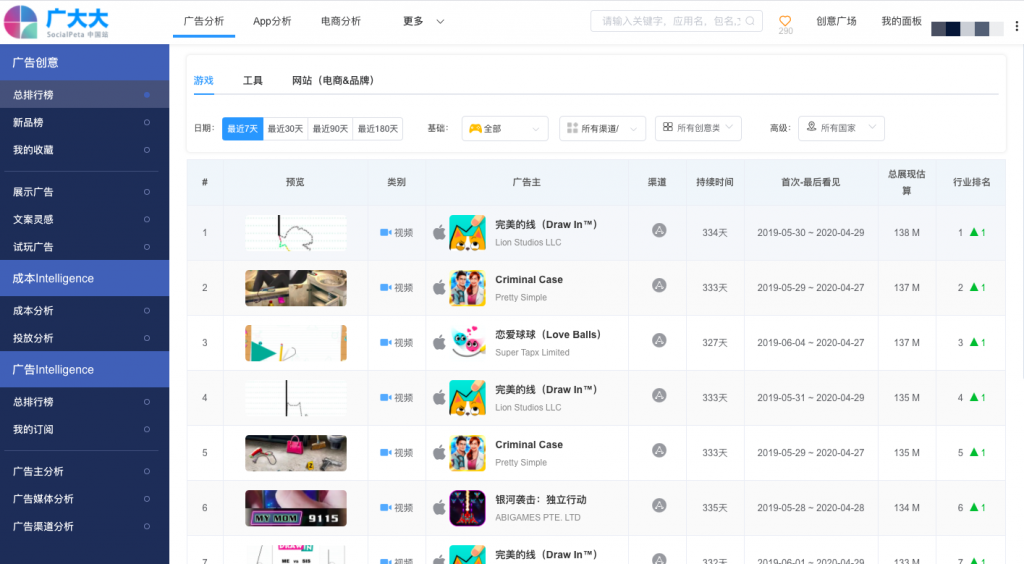1024x564 pixels.
Task: Click the channel icon in row 2
Action: (659, 285)
